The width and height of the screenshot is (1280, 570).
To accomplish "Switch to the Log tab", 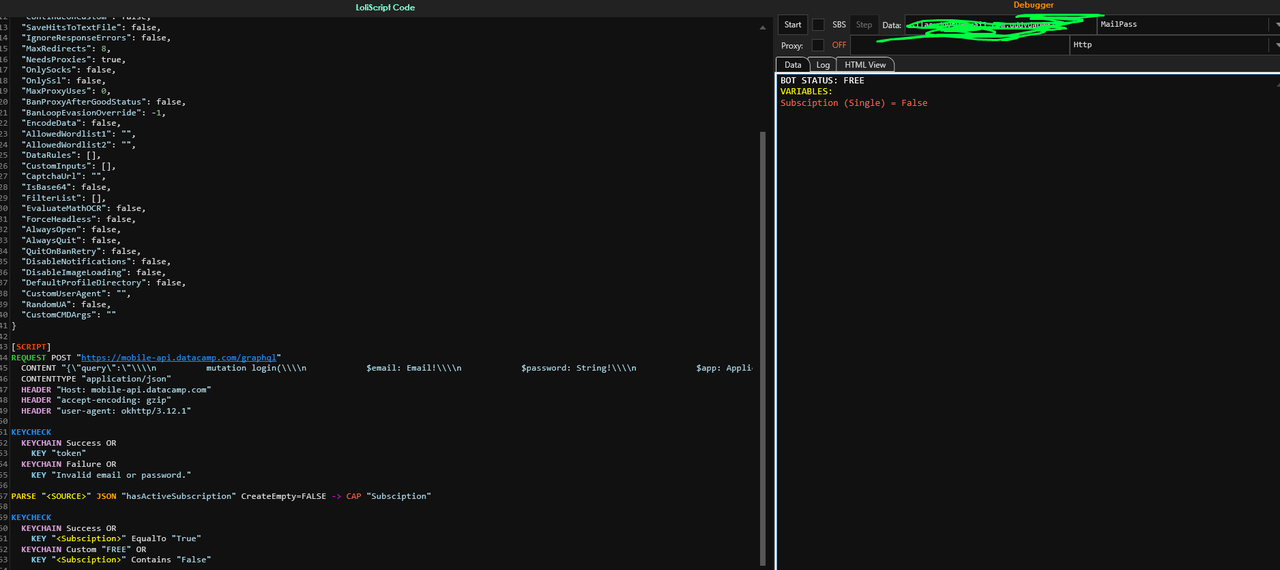I will pos(823,65).
